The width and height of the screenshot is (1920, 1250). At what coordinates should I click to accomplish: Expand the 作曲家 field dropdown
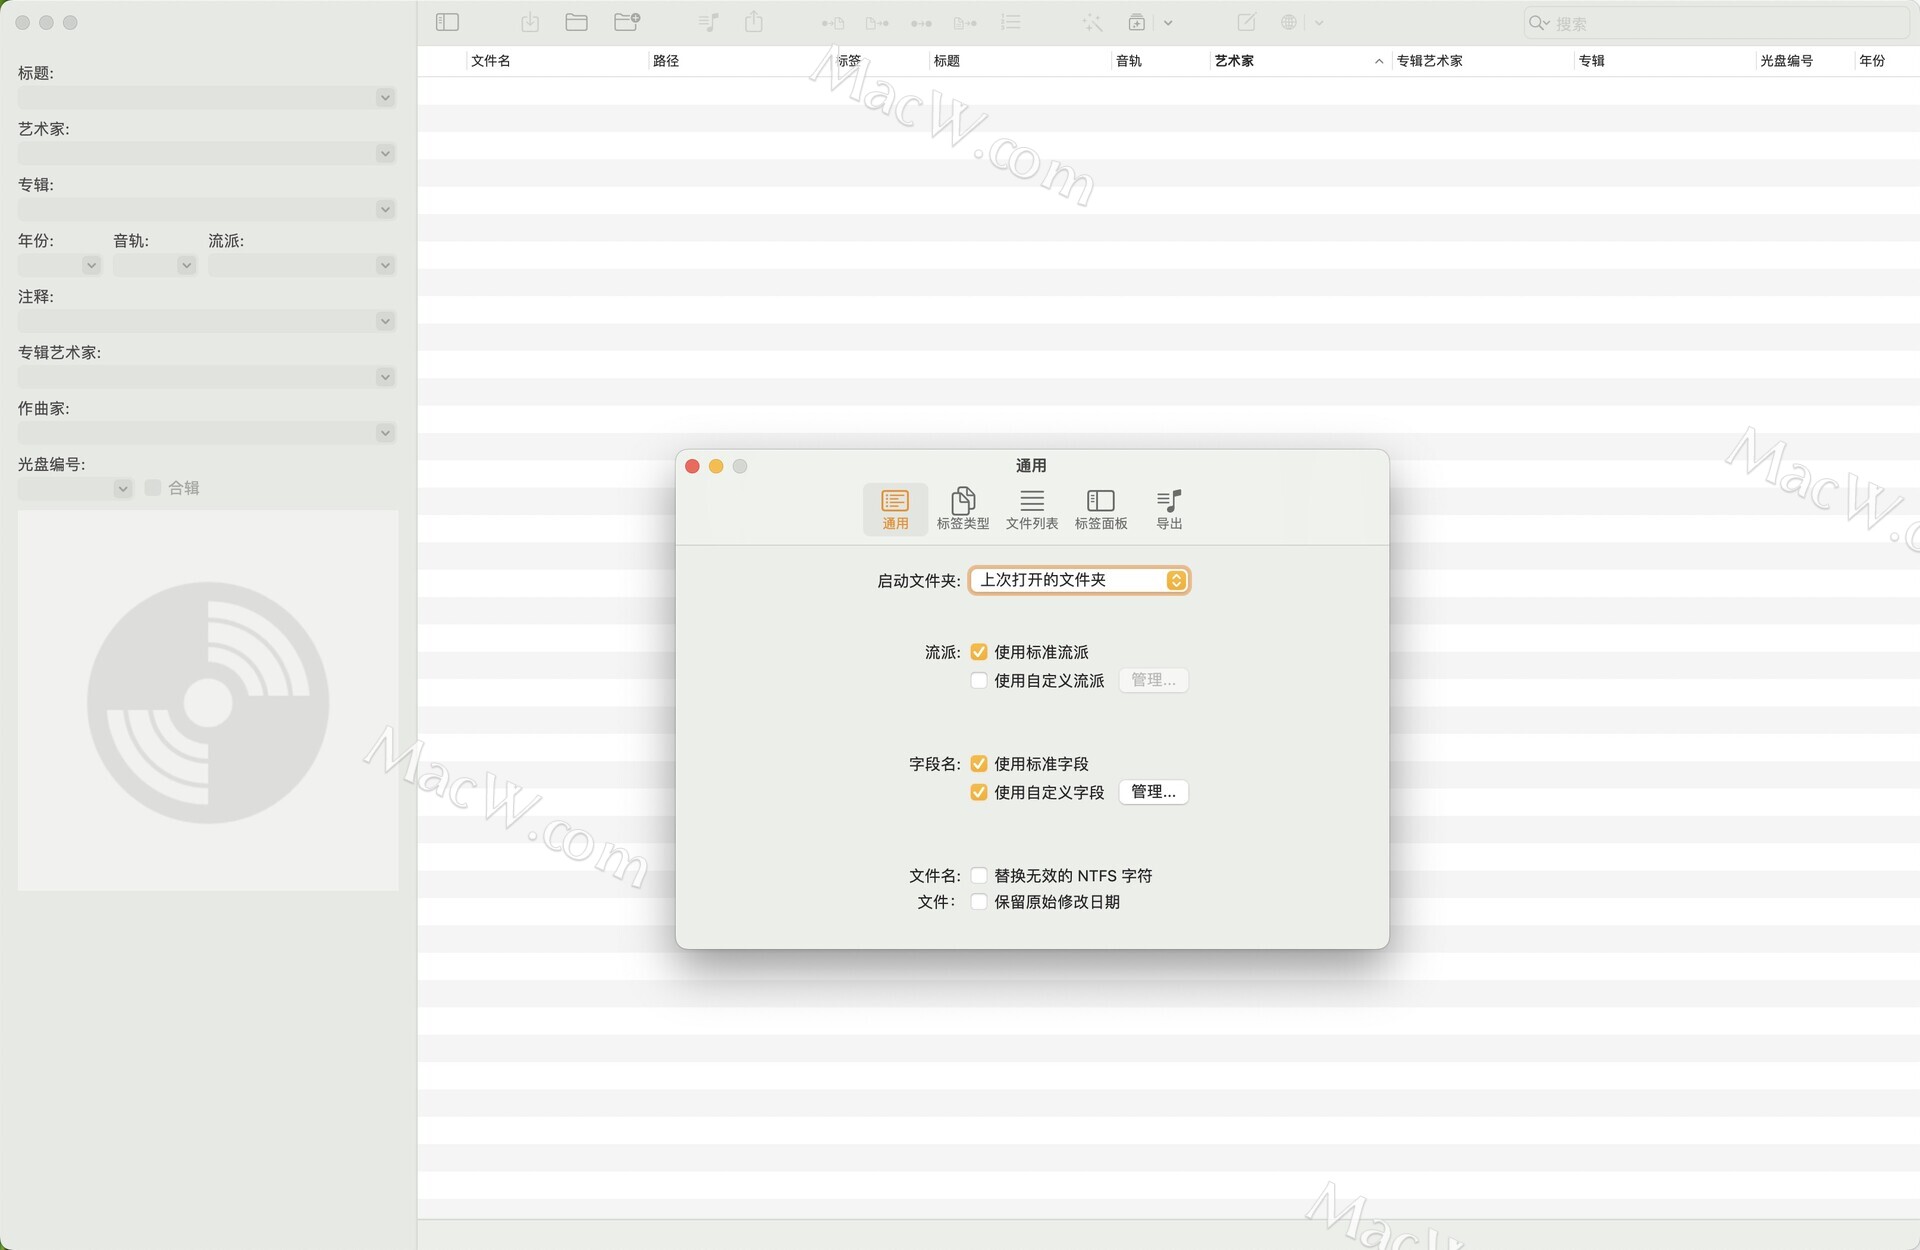click(x=385, y=434)
